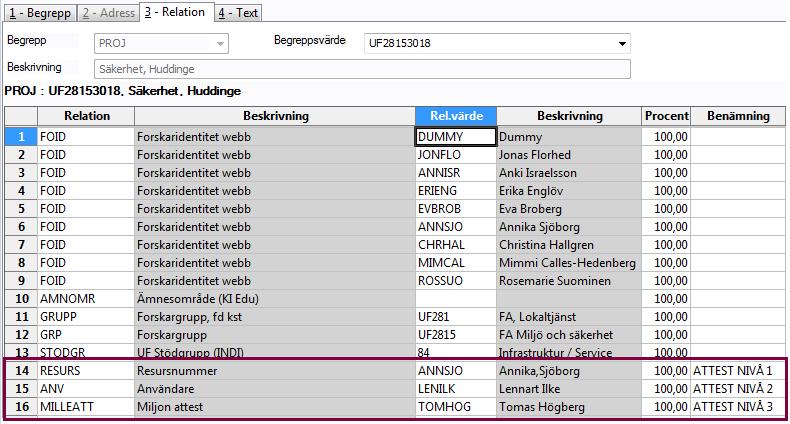The height and width of the screenshot is (424, 790).
Task: Click the Begreppsvärde field showing UF28153018
Action: [x=497, y=44]
